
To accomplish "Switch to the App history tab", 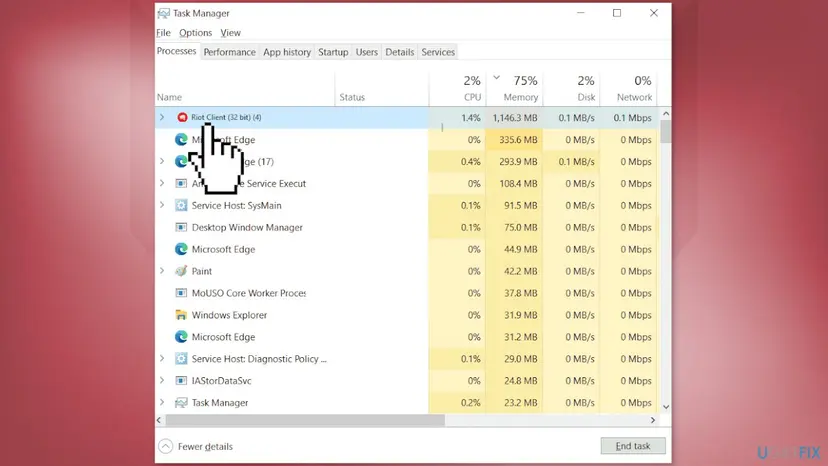I will click(287, 52).
